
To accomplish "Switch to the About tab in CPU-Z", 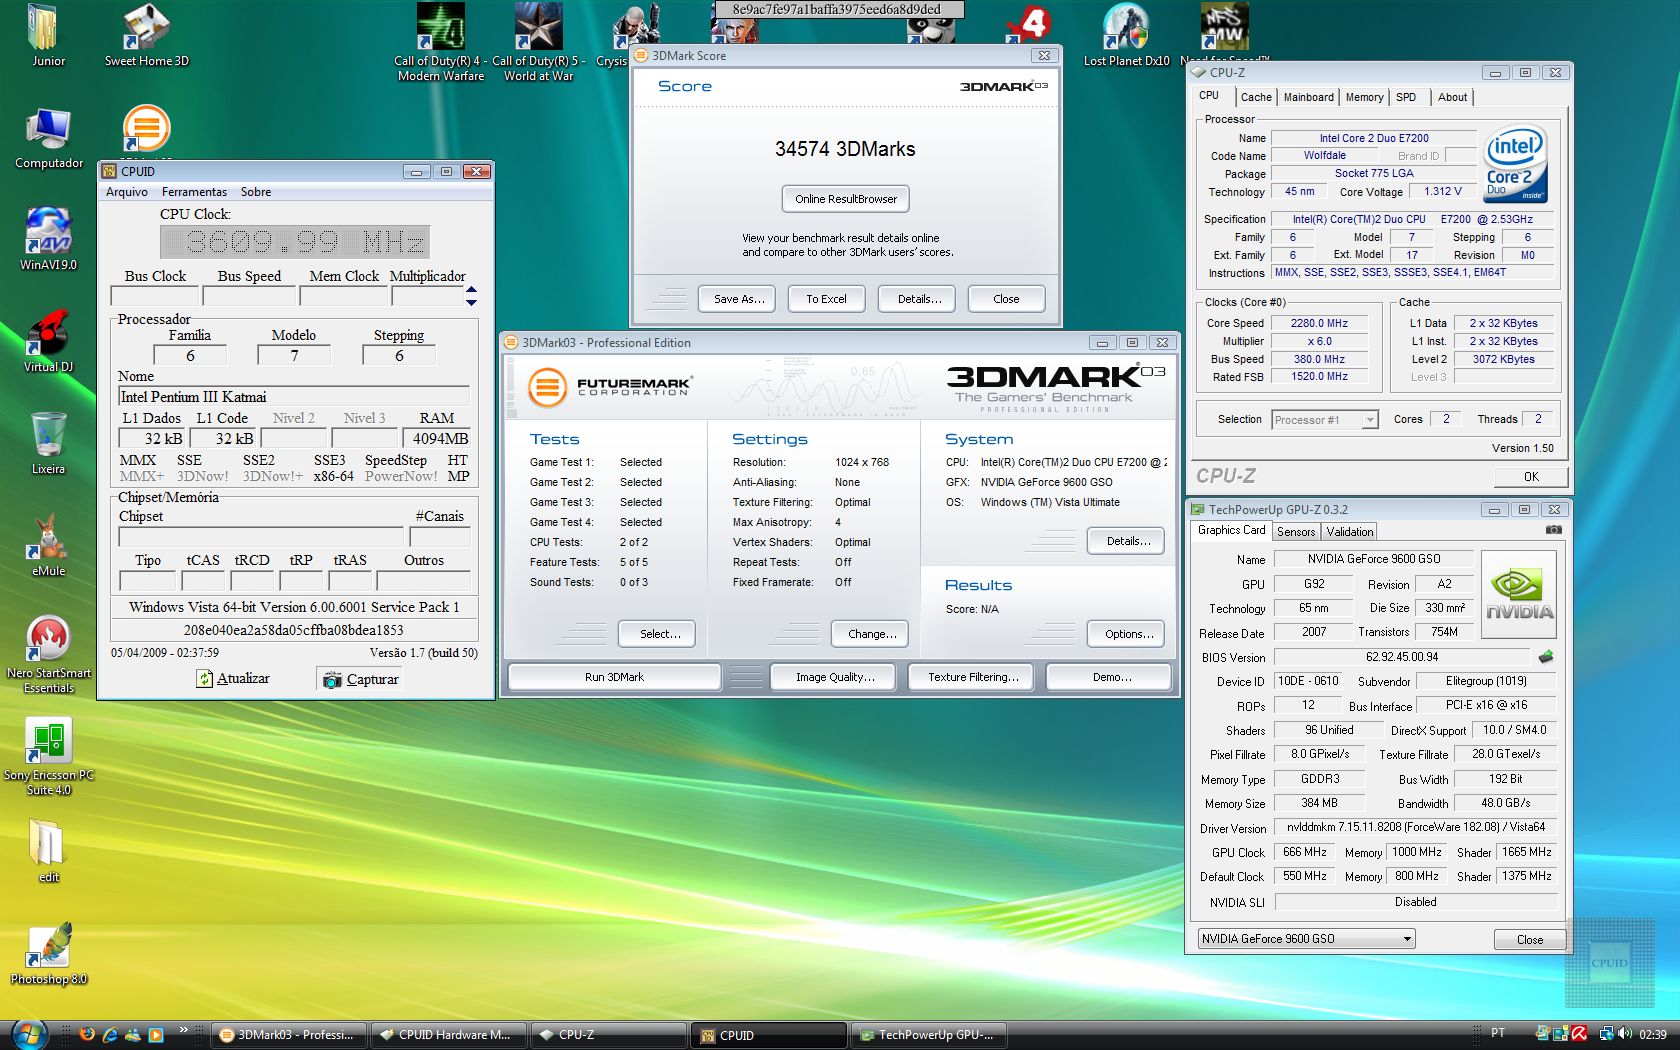I will point(1452,97).
